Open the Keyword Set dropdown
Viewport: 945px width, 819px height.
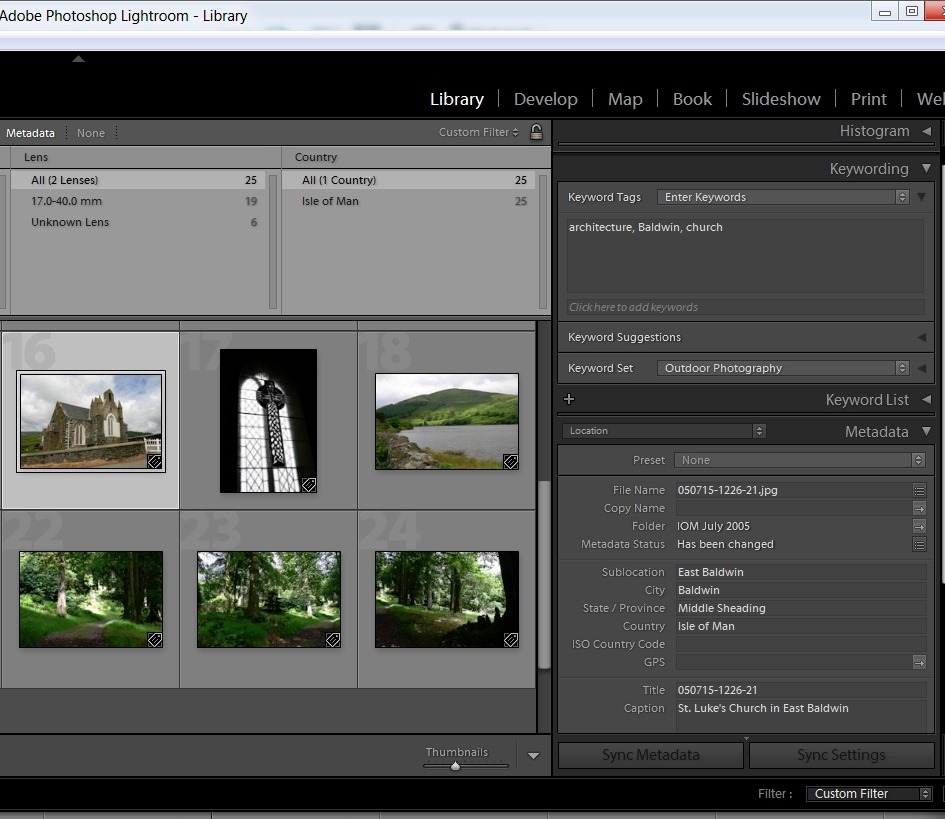(785, 368)
